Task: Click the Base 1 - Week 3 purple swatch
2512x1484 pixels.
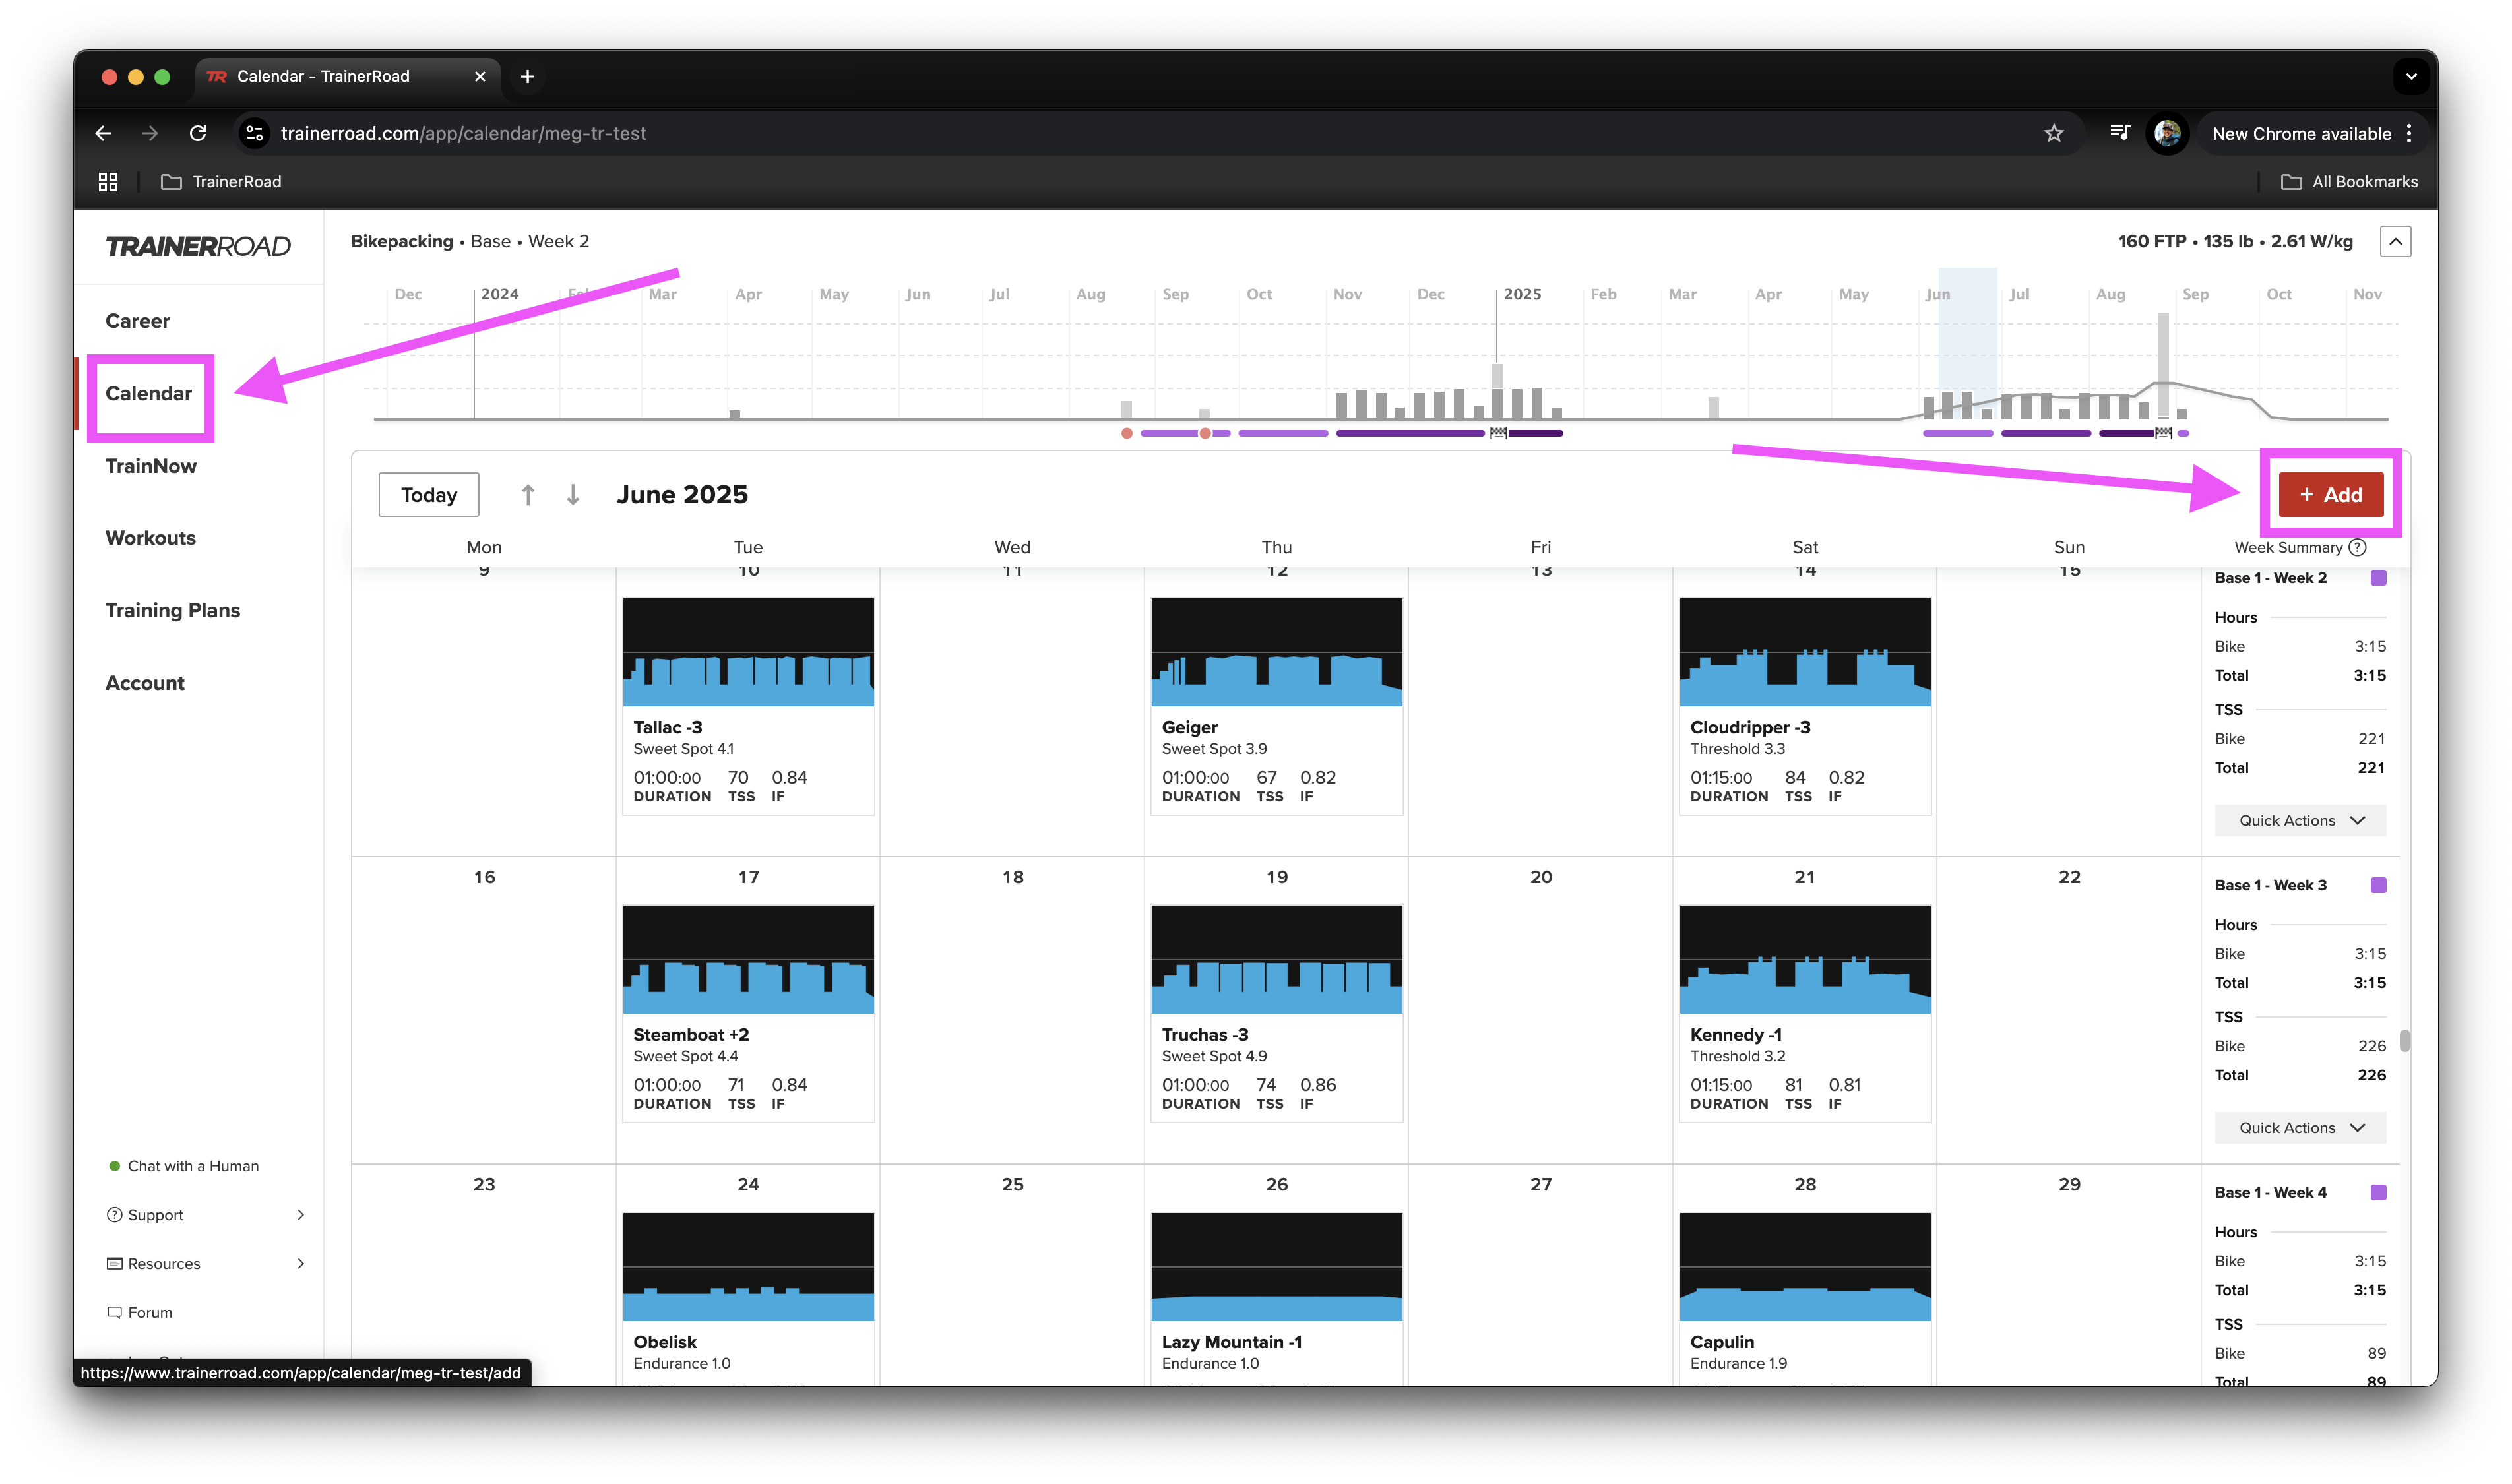Action: 2378,885
